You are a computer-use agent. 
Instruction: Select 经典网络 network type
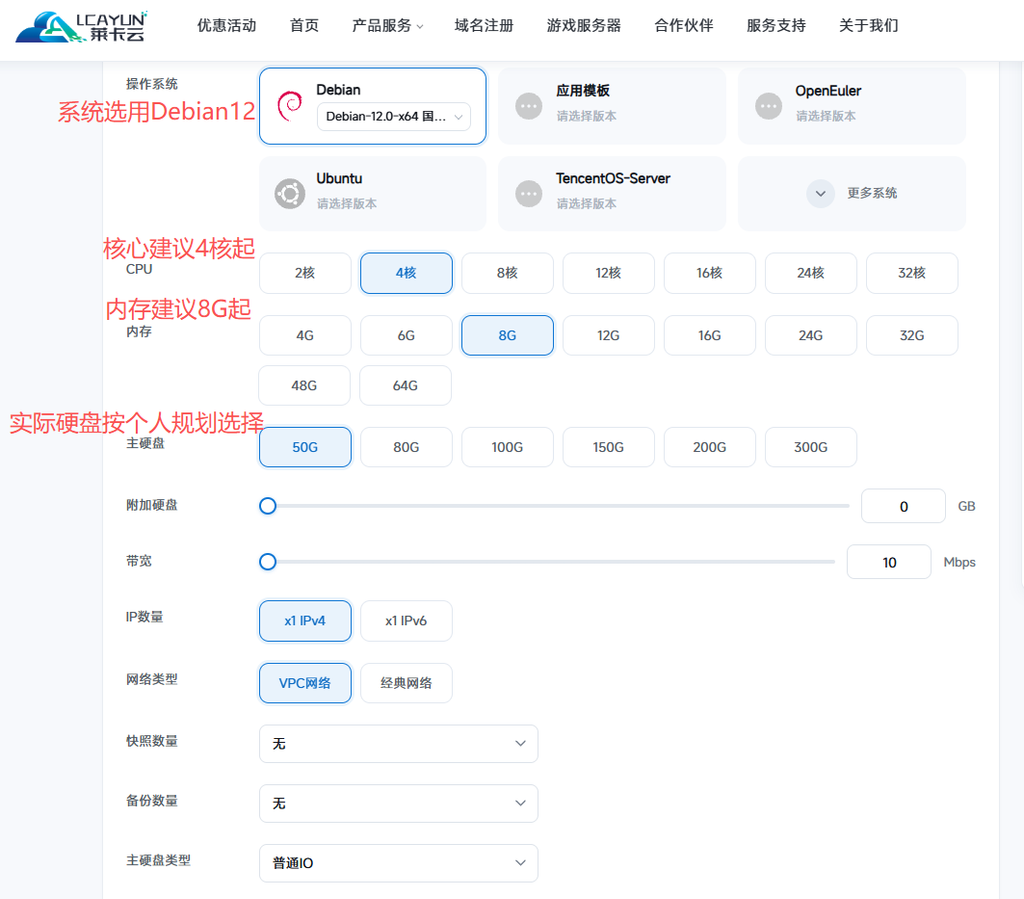tap(406, 684)
